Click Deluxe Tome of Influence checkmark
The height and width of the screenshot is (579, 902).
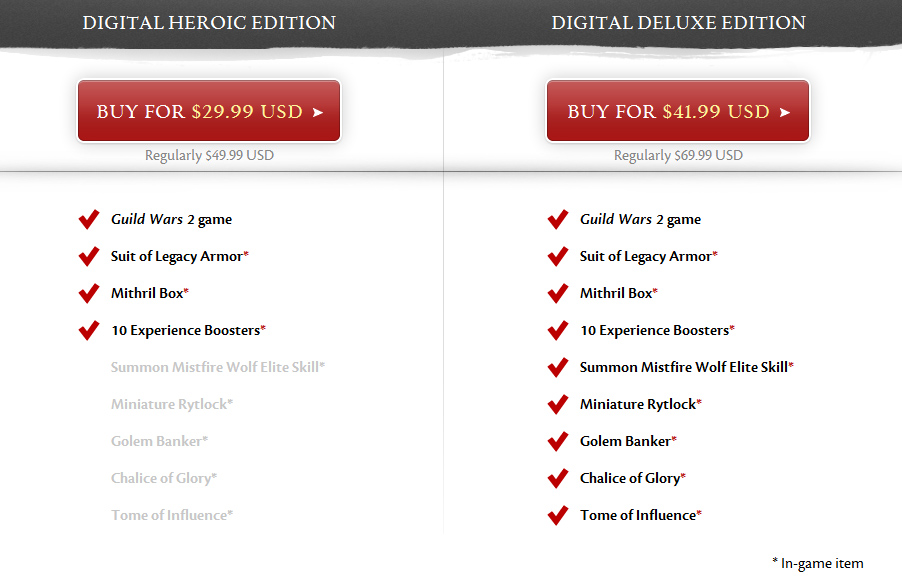[558, 515]
